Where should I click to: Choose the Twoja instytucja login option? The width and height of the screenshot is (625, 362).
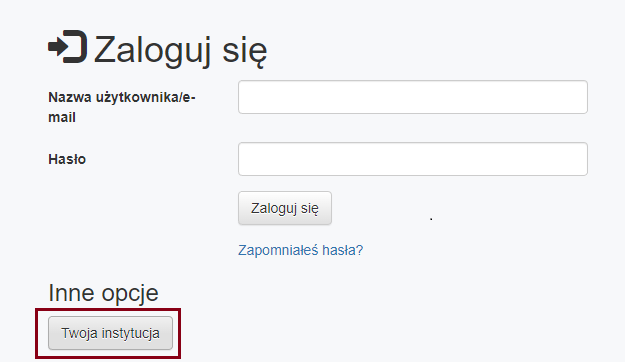point(110,333)
